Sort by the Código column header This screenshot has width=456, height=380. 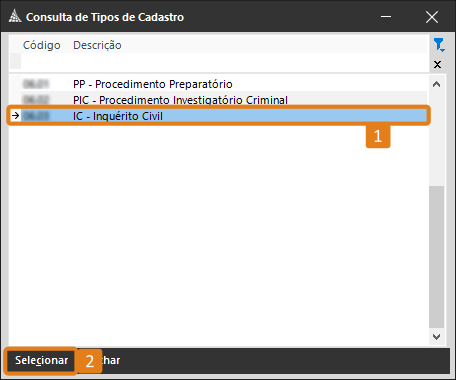(42, 45)
